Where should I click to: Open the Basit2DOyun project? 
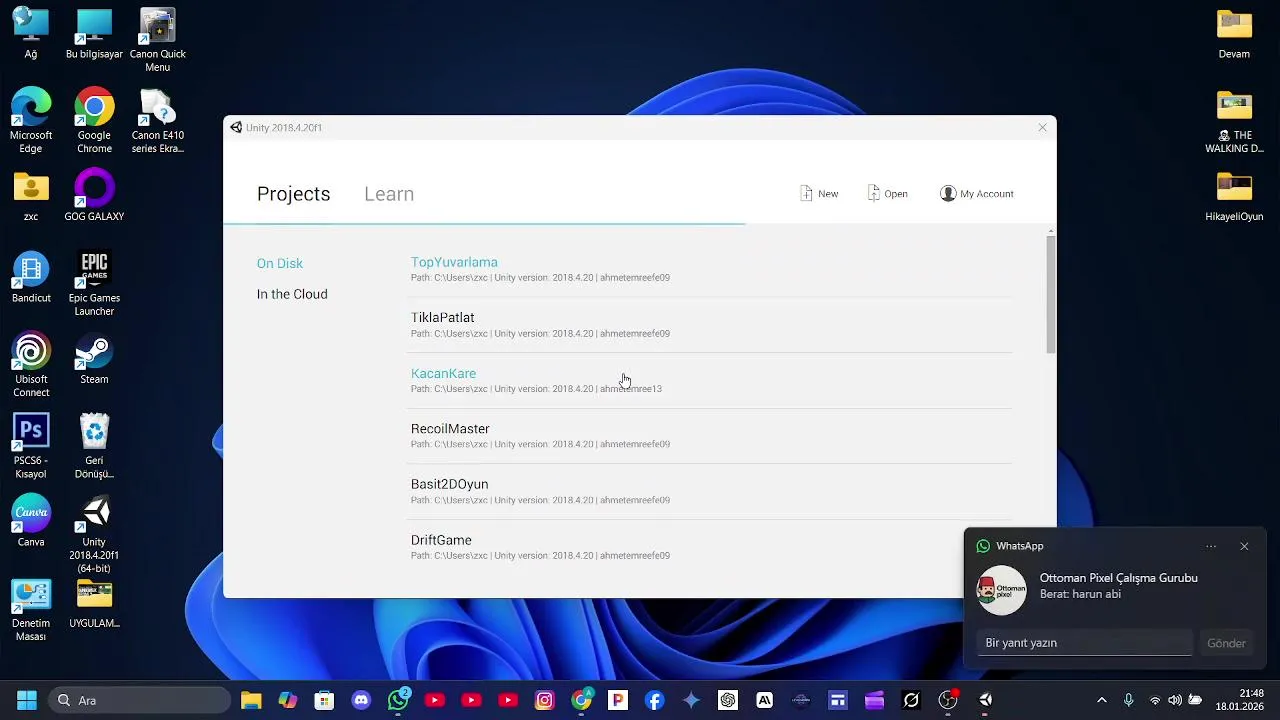point(710,492)
